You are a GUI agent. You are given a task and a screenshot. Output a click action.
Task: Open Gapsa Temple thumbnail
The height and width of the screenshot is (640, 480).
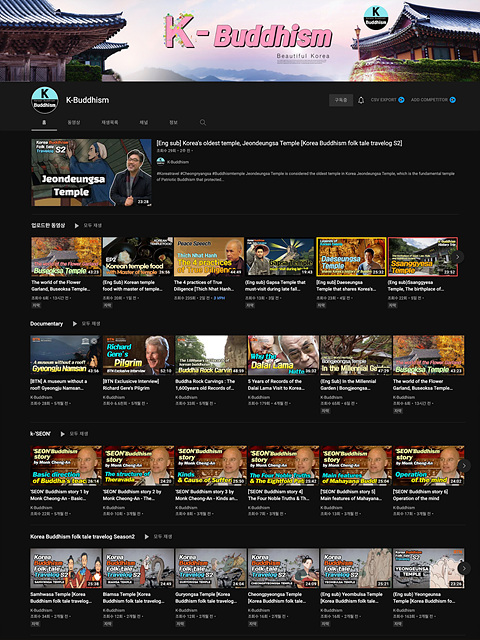(x=280, y=257)
